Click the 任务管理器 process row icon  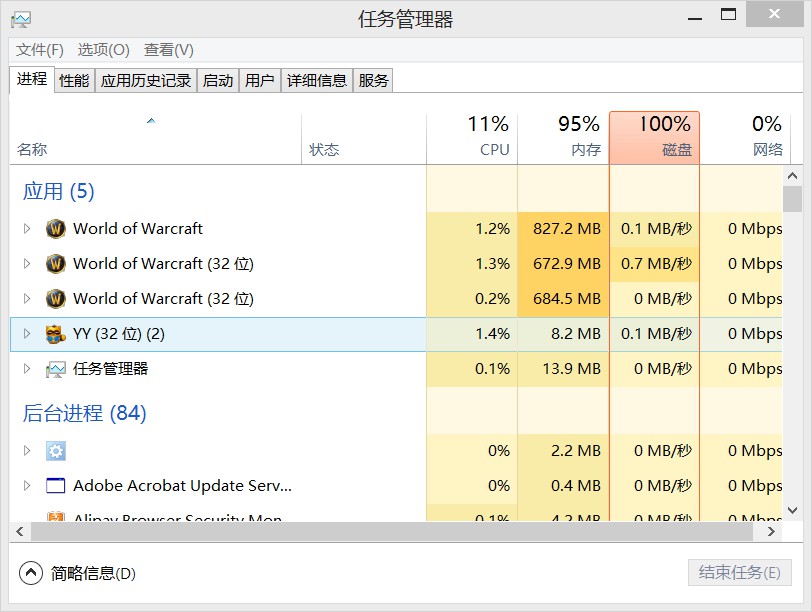pyautogui.click(x=56, y=369)
